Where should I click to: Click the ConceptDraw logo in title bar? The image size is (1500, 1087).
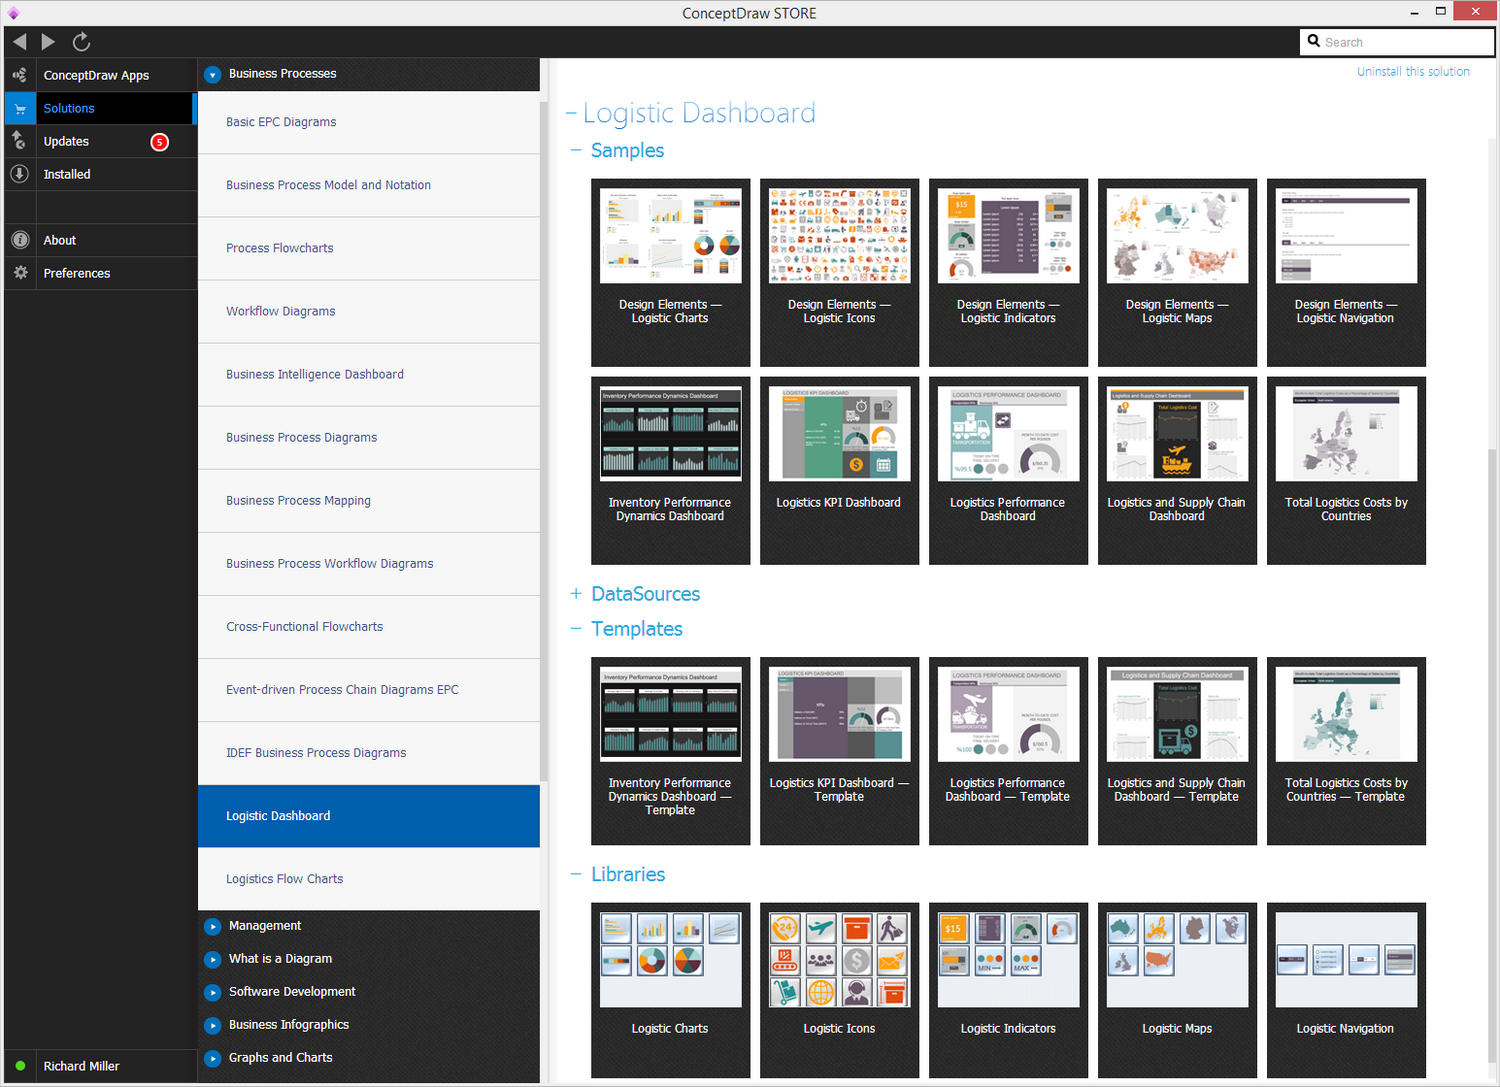coord(13,13)
